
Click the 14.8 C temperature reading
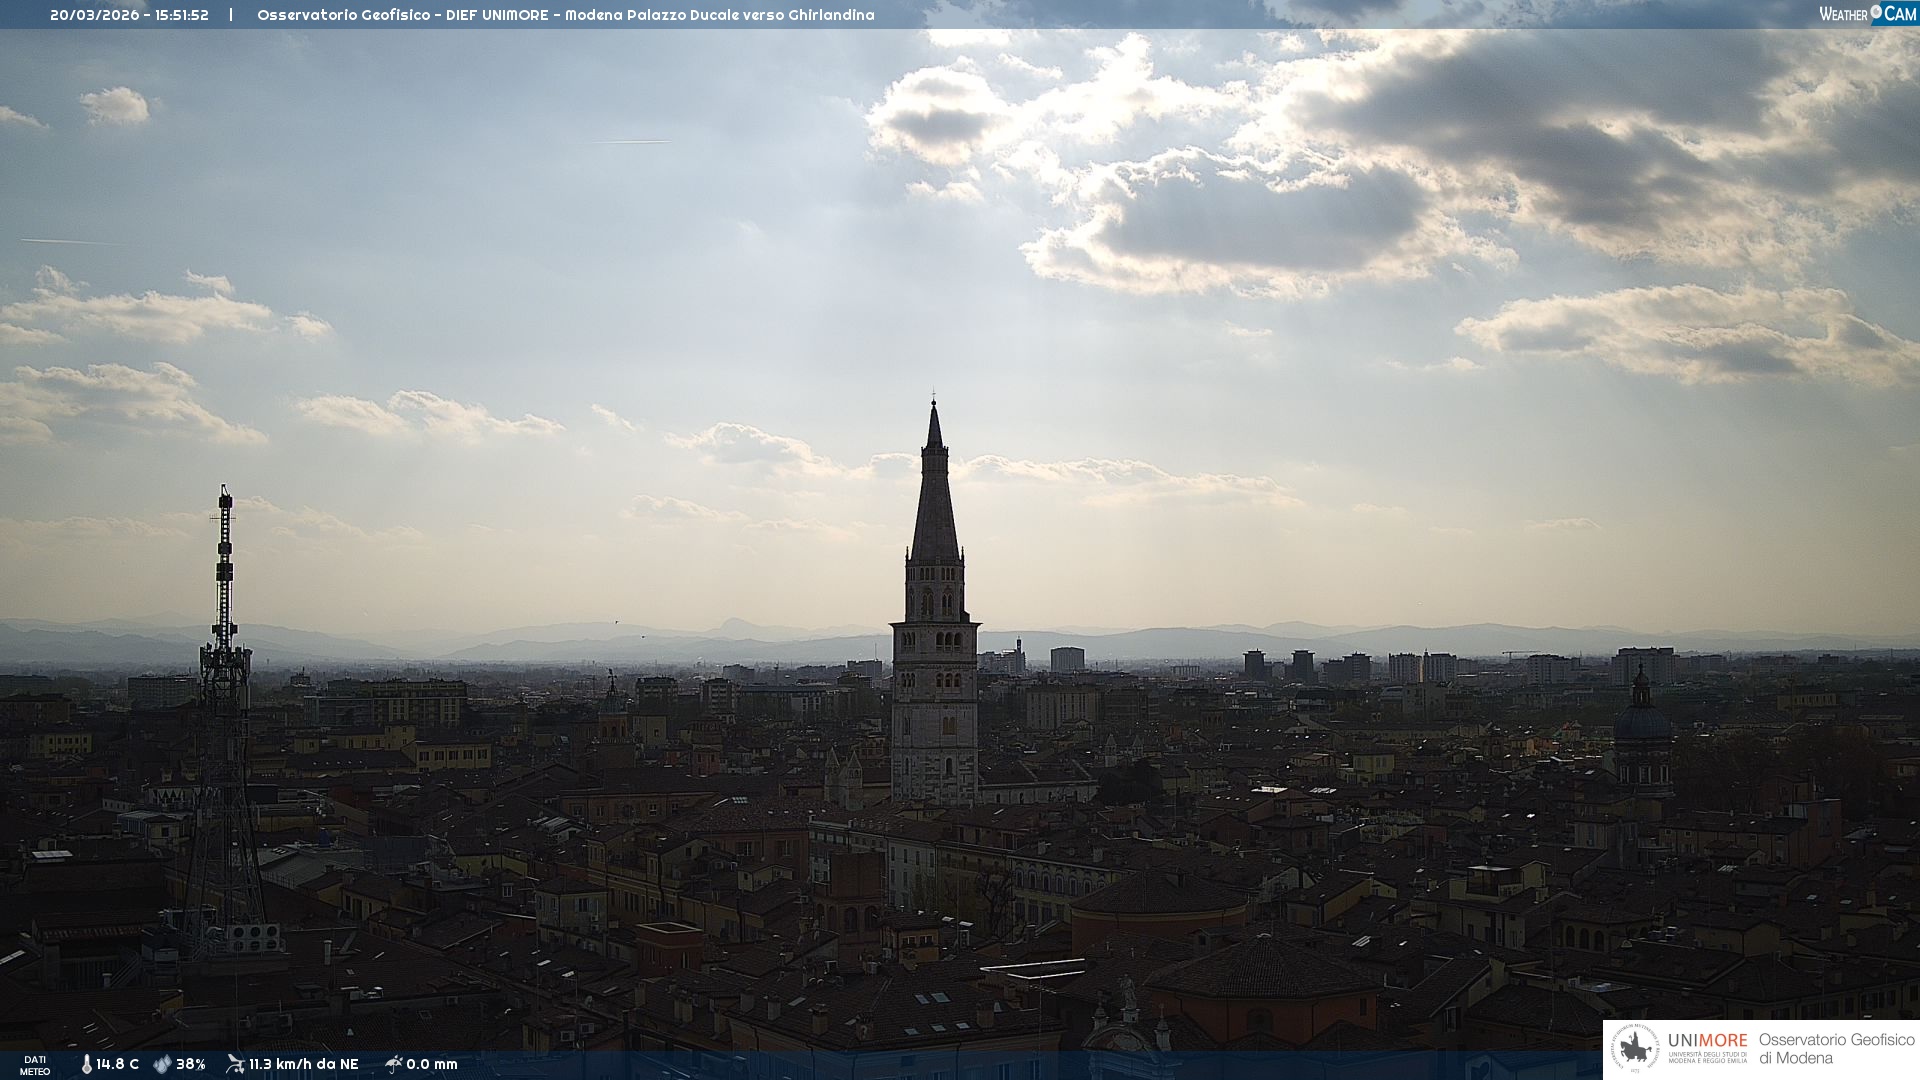coord(118,1064)
